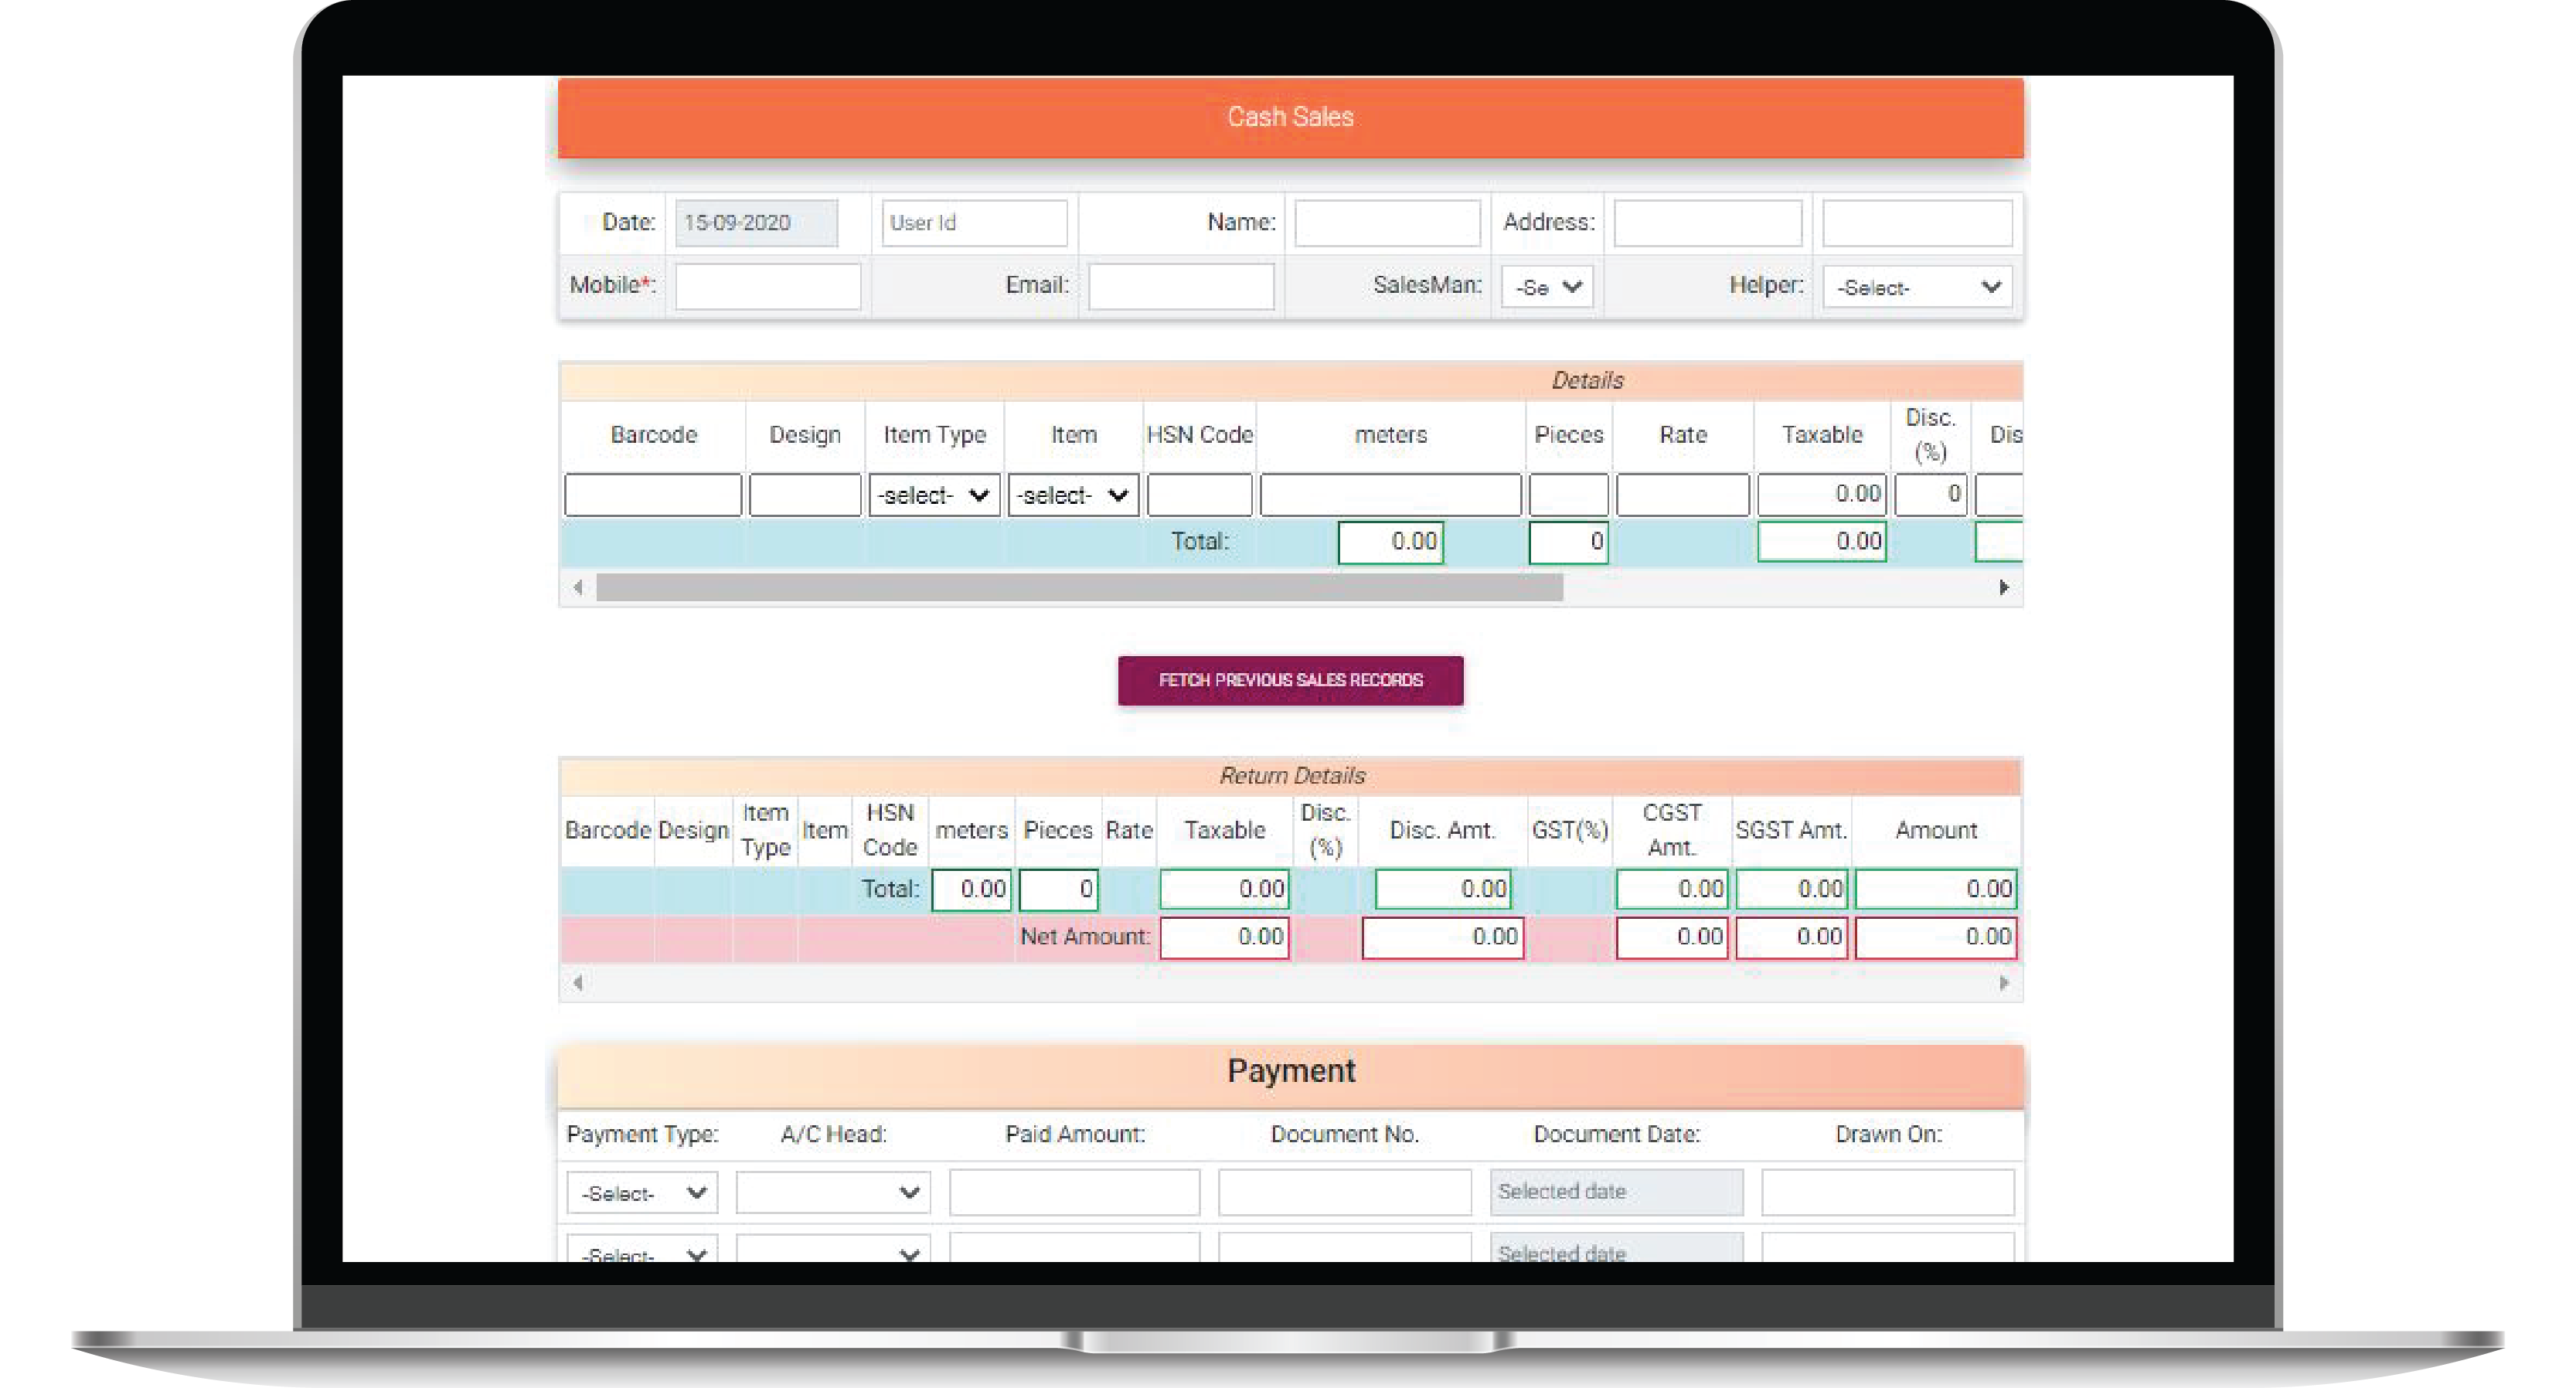
Task: Click the Mobile number input field
Action: coord(767,286)
